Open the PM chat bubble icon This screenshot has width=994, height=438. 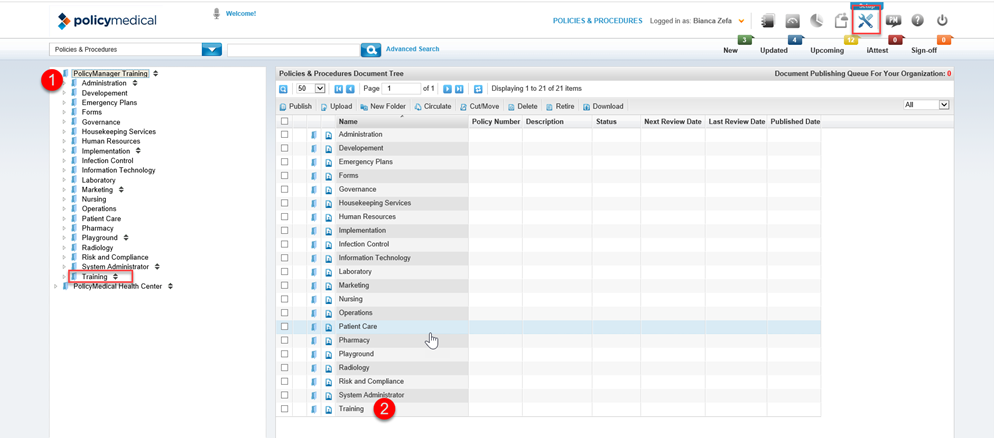point(894,21)
